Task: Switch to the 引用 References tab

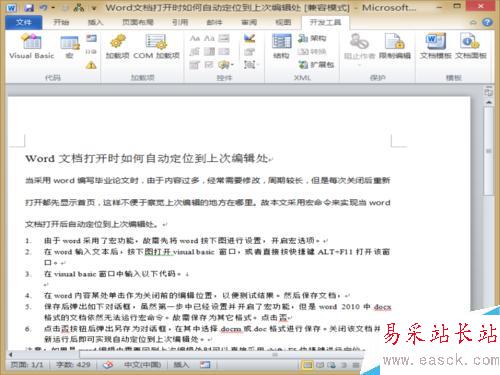Action: [x=180, y=22]
